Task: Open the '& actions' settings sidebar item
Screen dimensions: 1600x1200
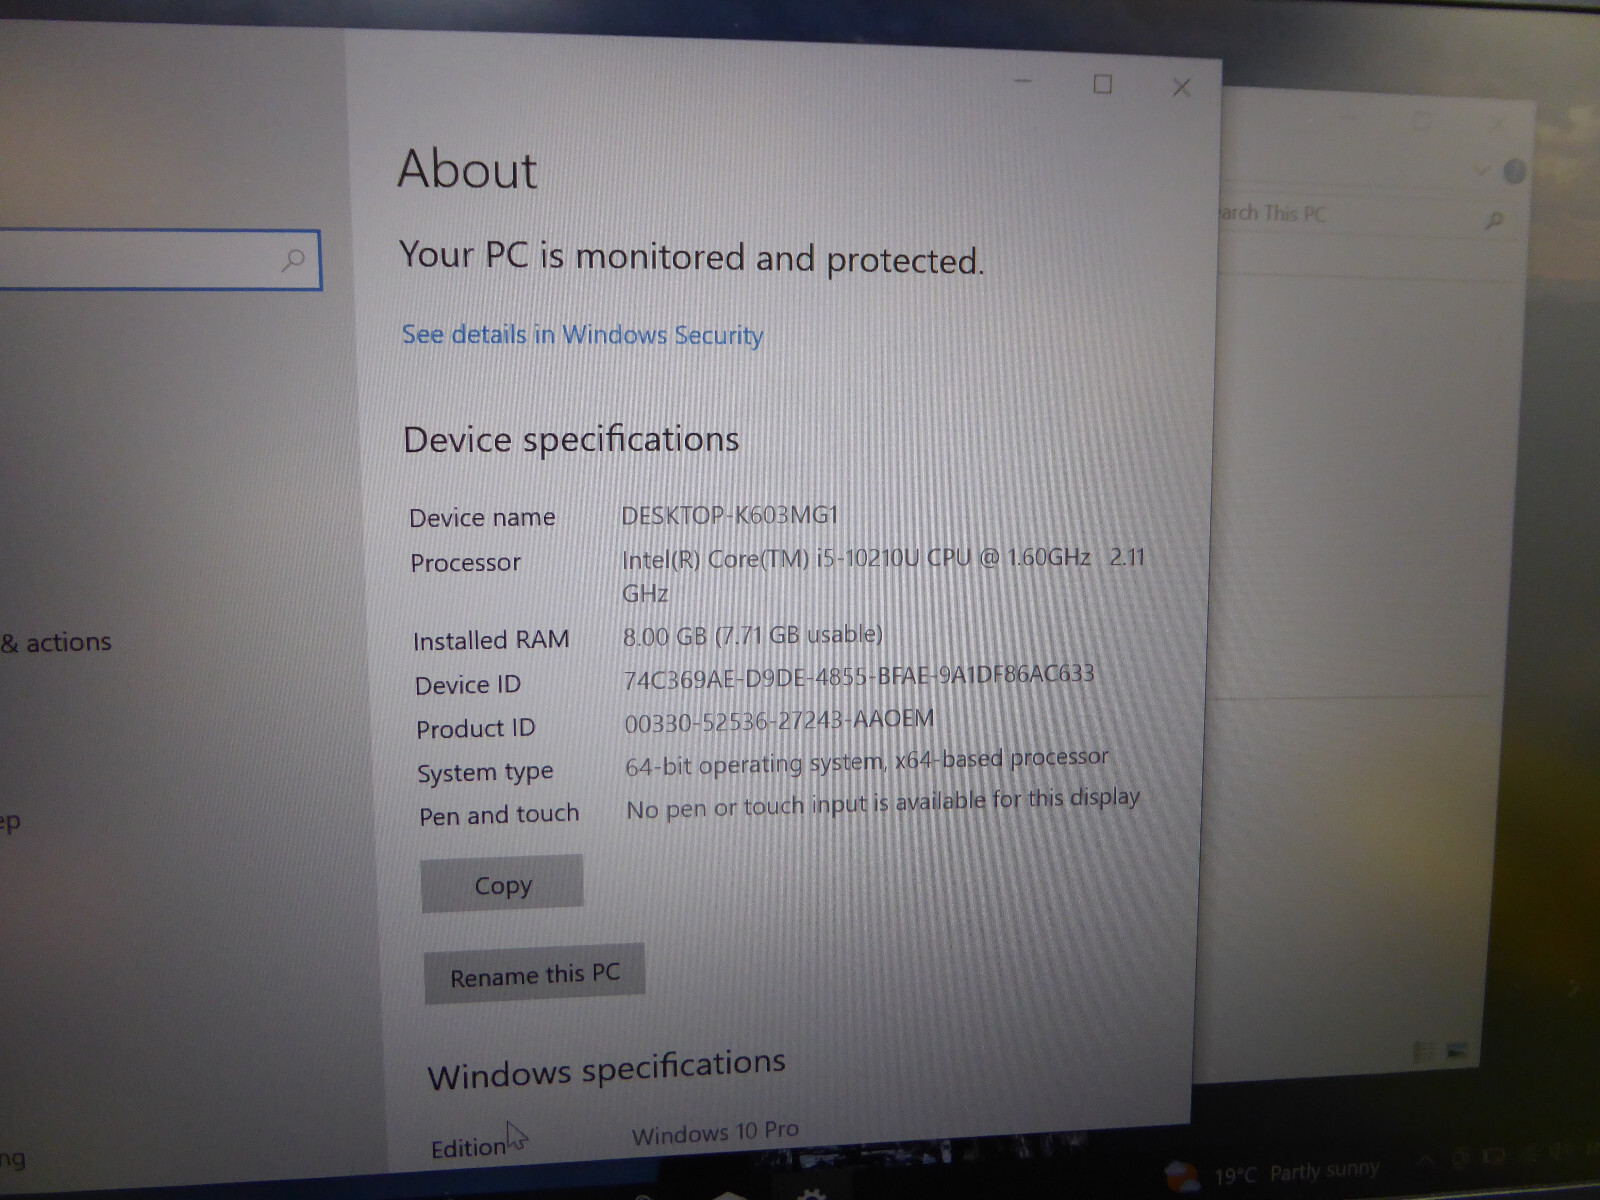Action: (56, 642)
